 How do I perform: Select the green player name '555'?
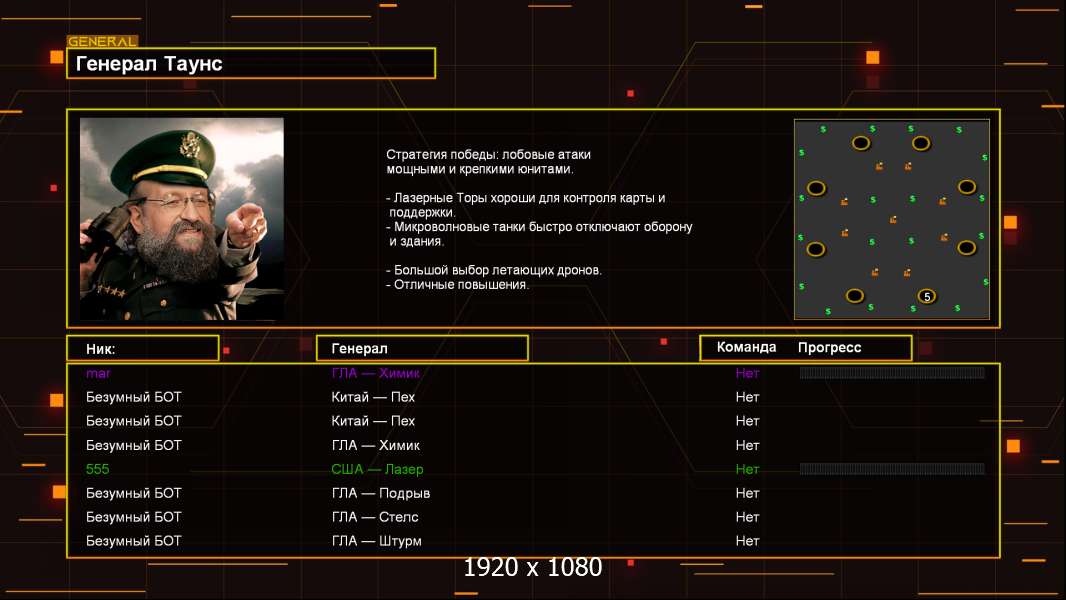97,469
